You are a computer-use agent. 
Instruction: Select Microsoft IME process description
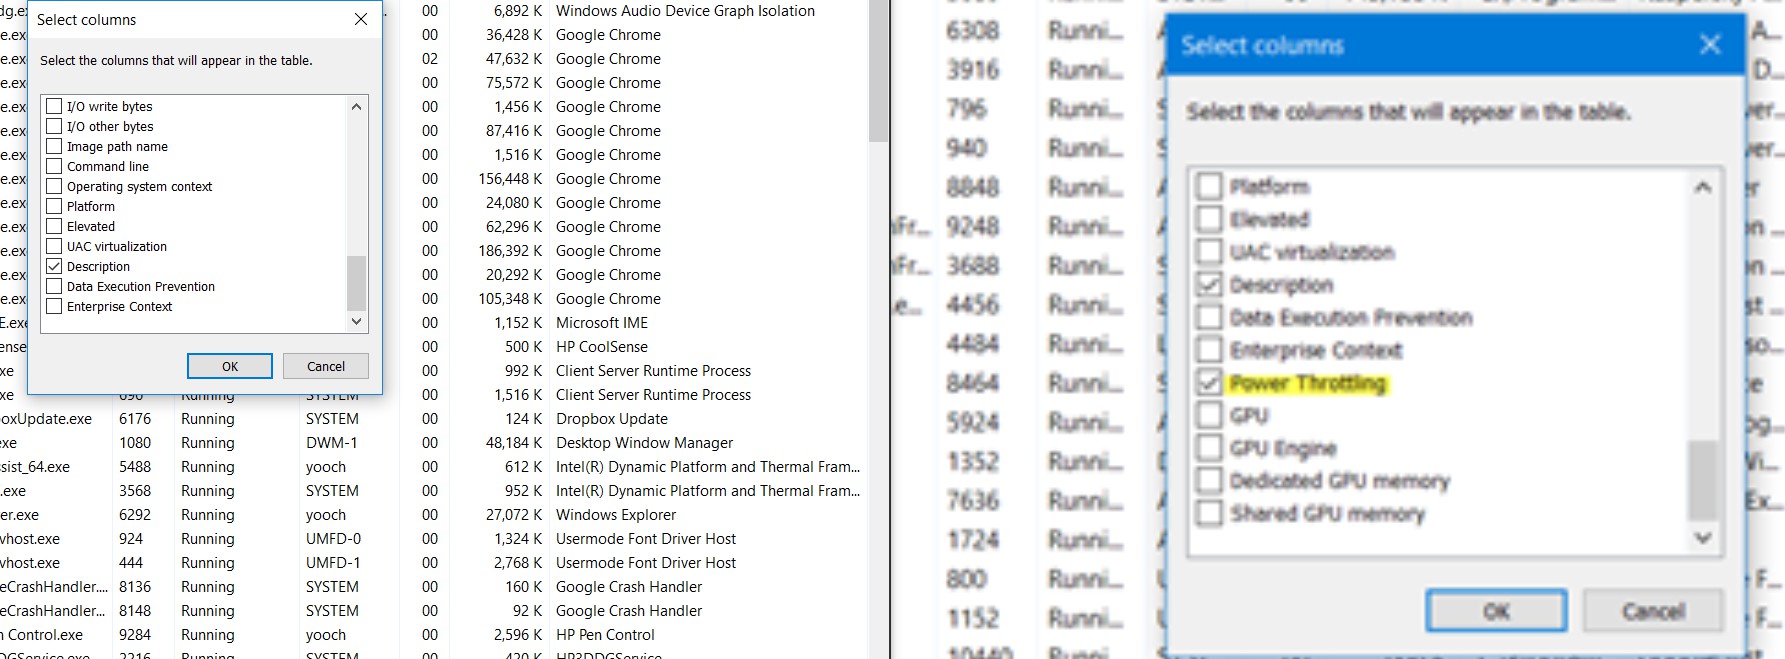[x=602, y=323]
